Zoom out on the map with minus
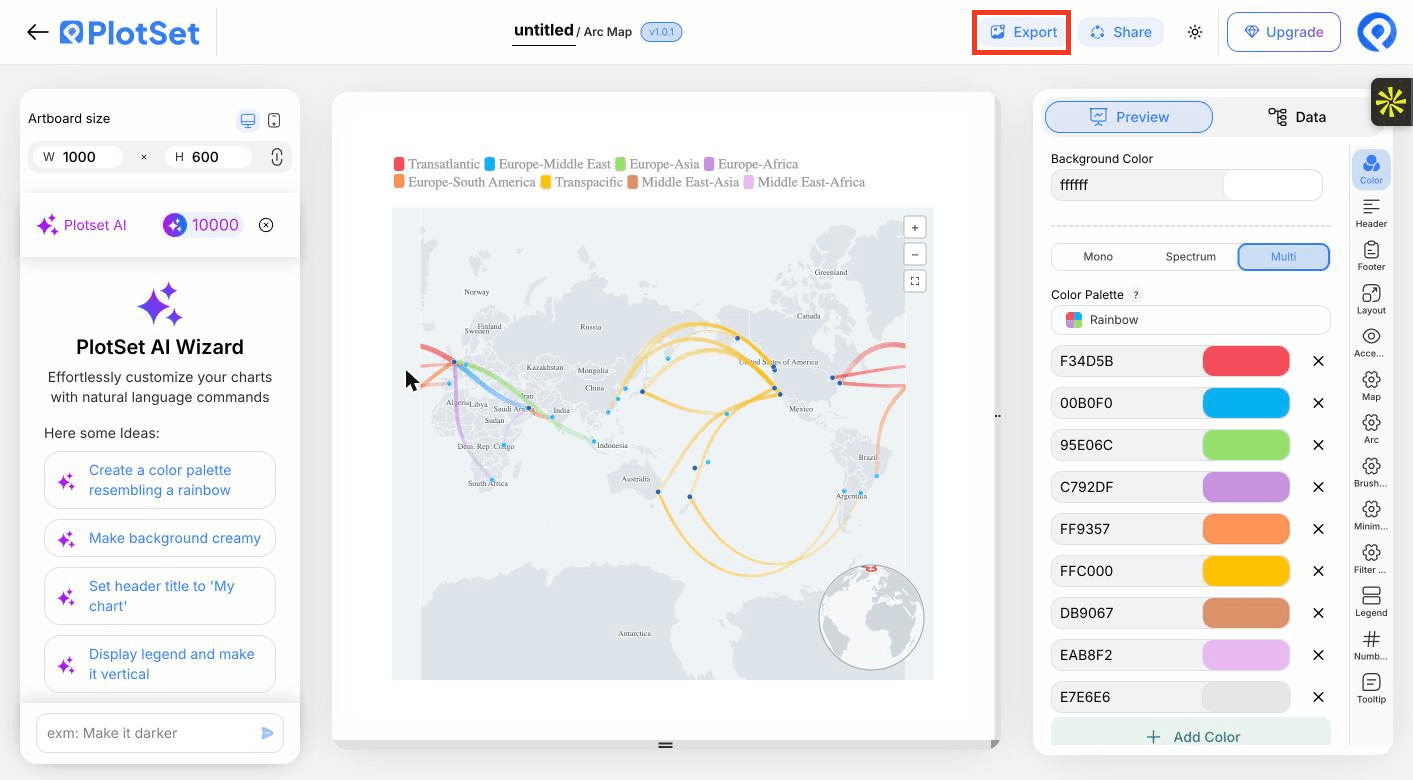Screen dimensions: 1413x780 coord(914,254)
